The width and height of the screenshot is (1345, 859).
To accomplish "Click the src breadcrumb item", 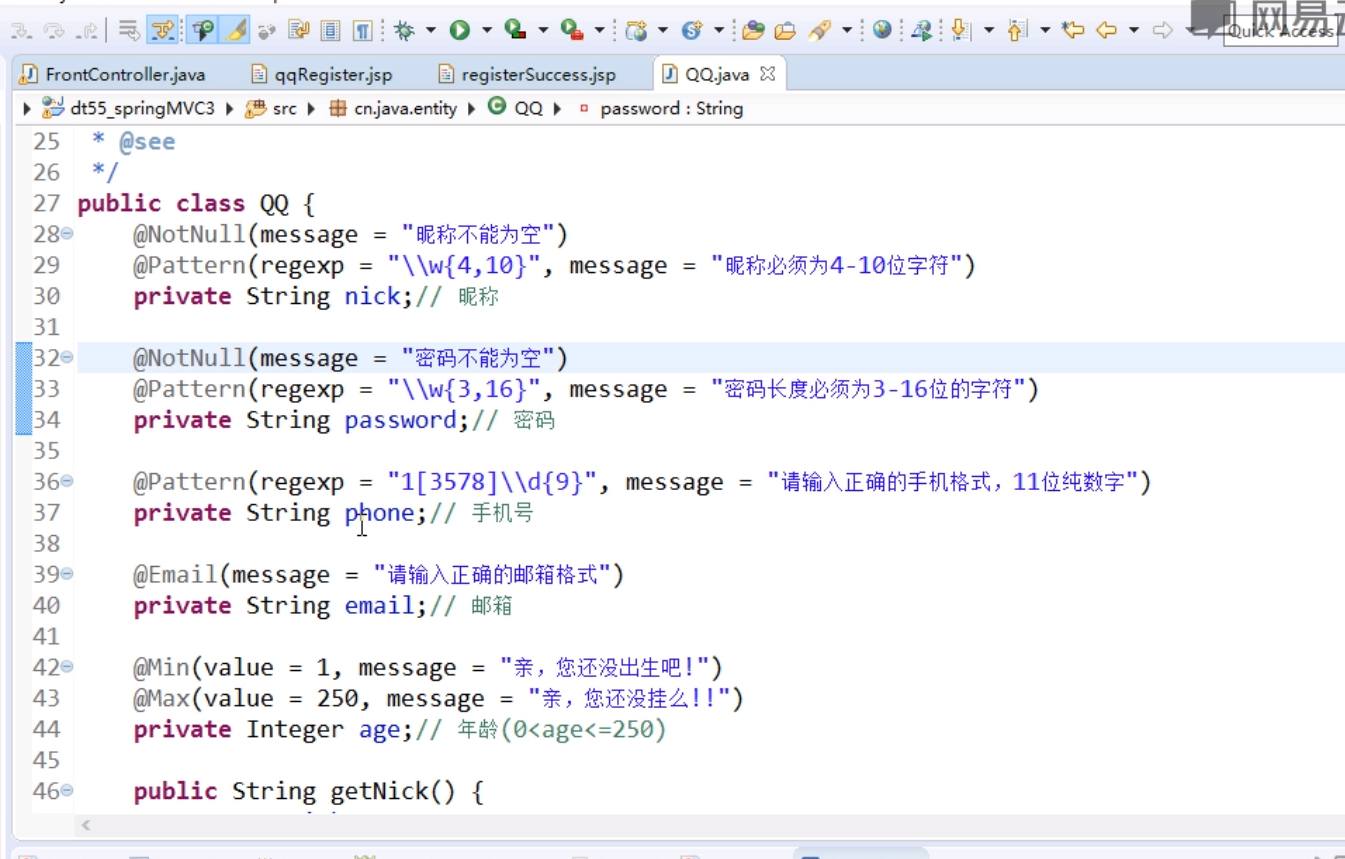I will coord(272,108).
